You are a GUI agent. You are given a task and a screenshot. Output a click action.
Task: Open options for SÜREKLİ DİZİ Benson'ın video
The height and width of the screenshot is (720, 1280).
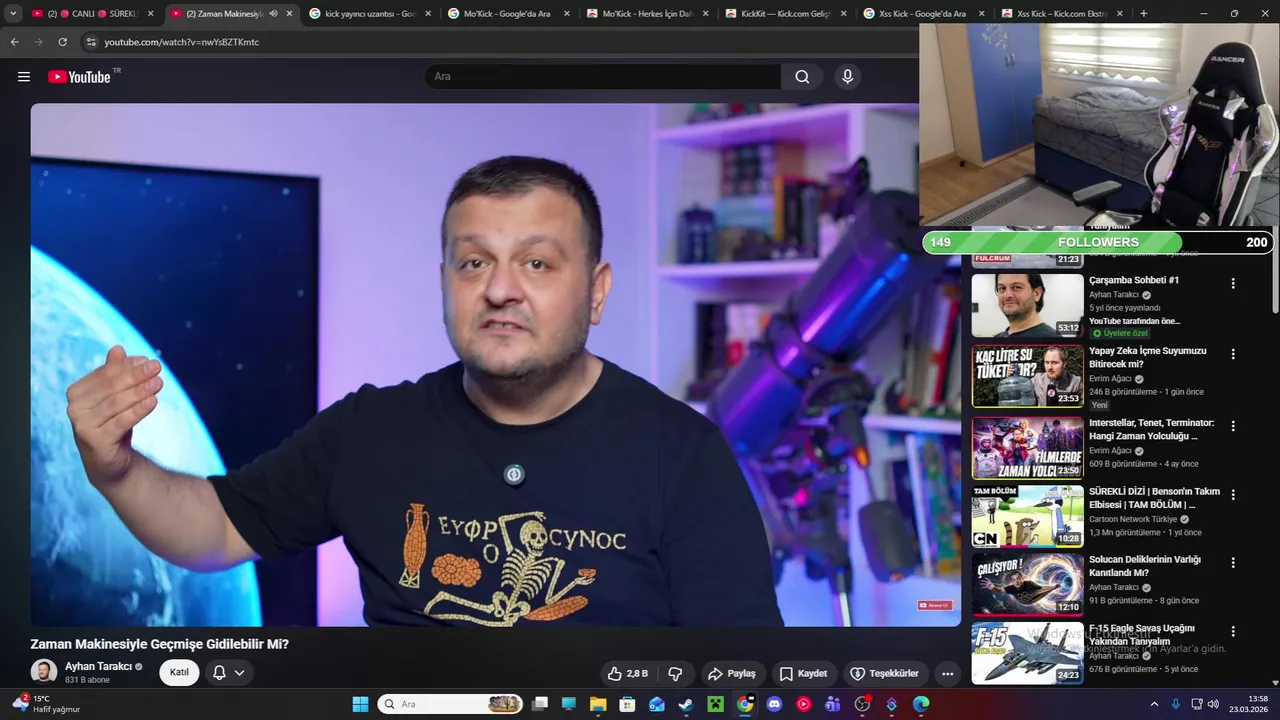[x=1233, y=495]
